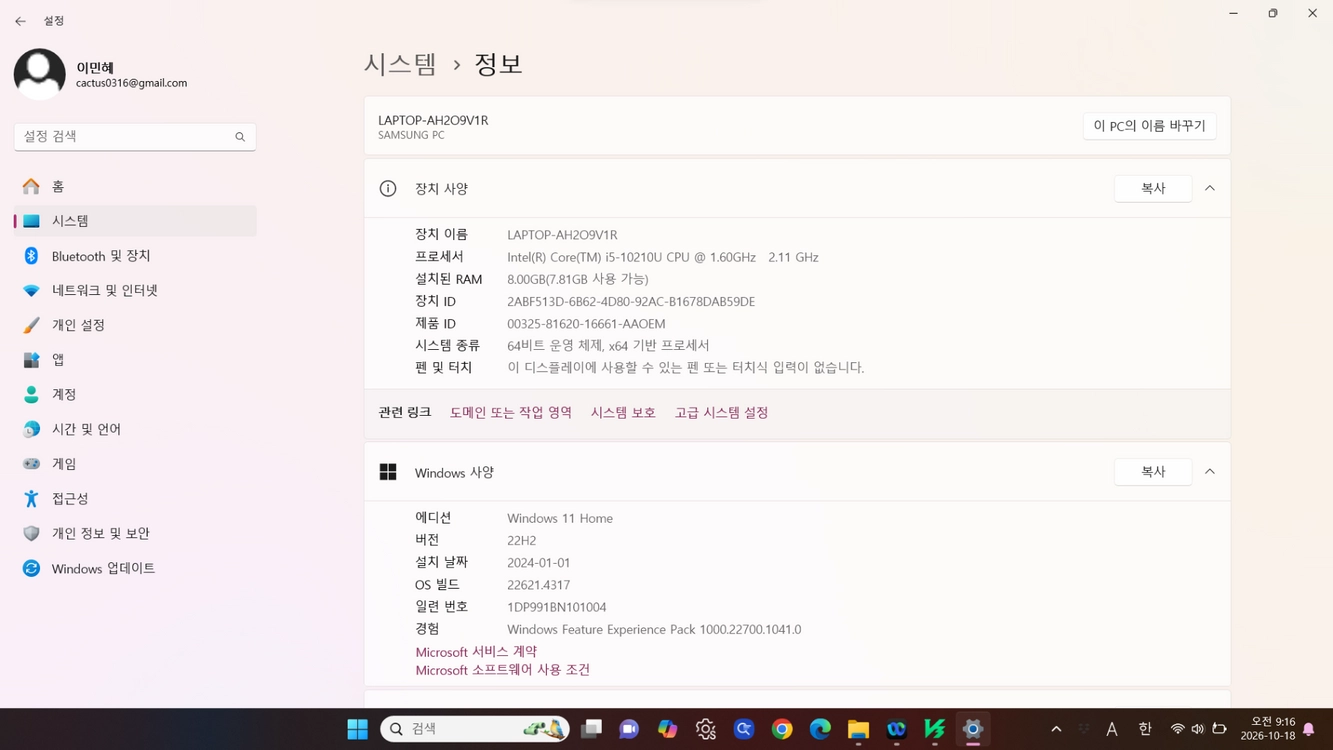This screenshot has width=1333, height=750.
Task: Launch Microsoft Edge from the taskbar
Action: click(820, 730)
